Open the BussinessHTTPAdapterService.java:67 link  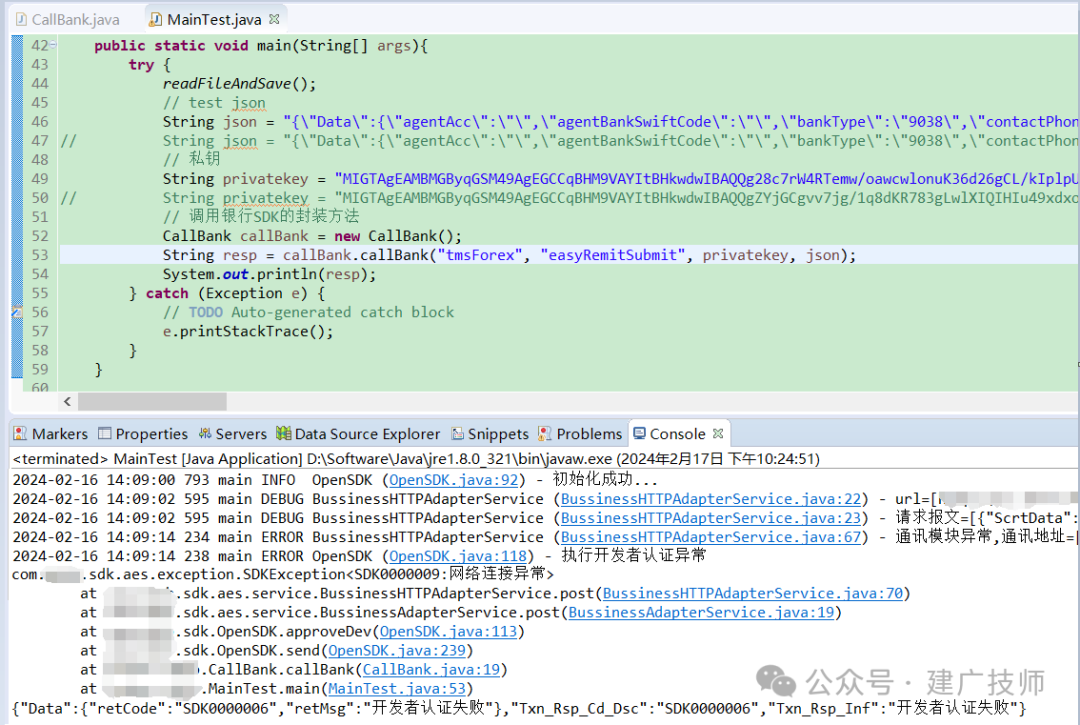pos(711,537)
